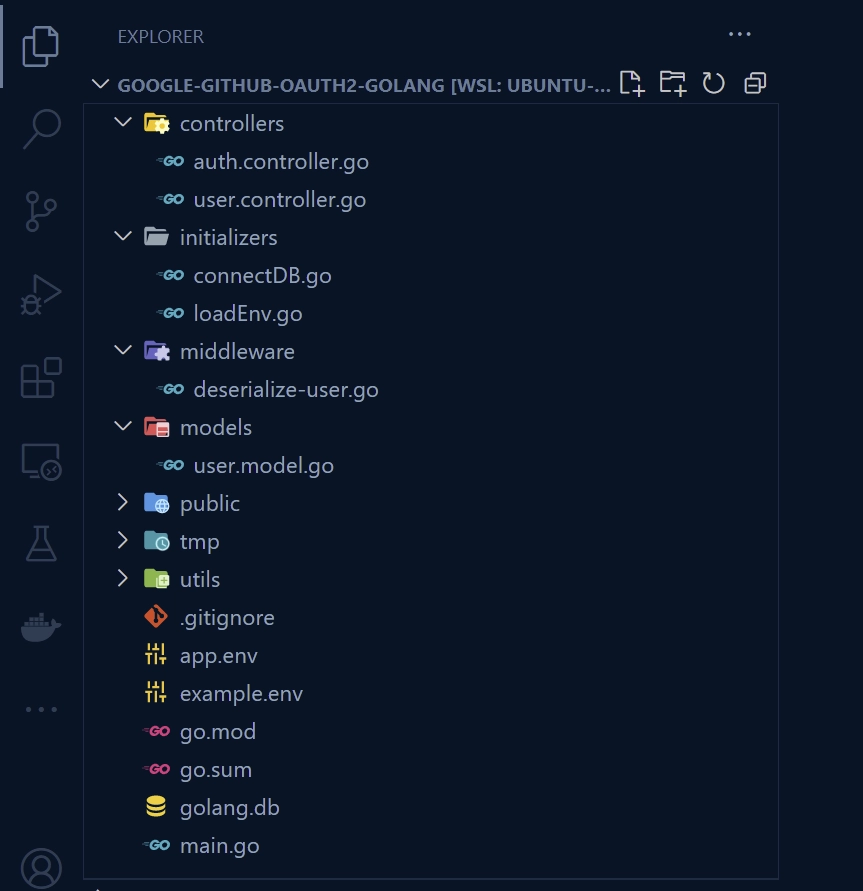
Task: Select the utils folder name
Action: click(x=200, y=580)
